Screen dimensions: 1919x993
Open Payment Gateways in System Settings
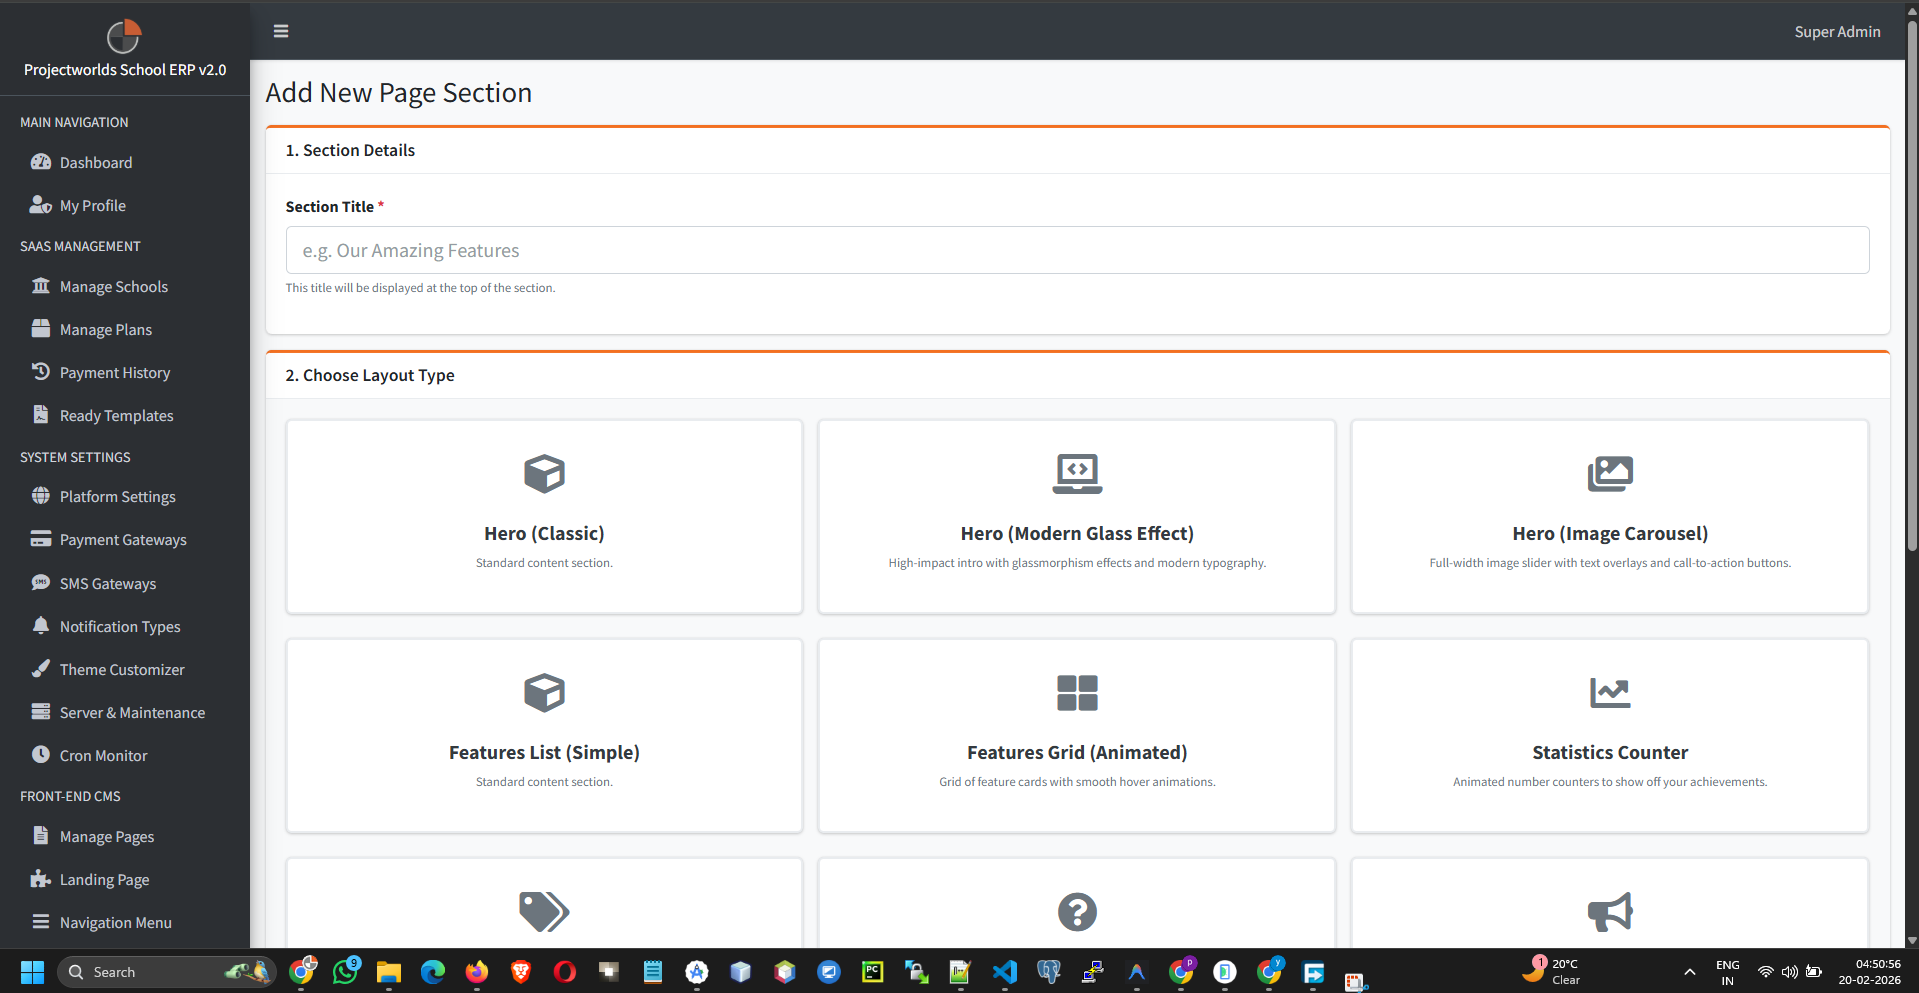122,539
